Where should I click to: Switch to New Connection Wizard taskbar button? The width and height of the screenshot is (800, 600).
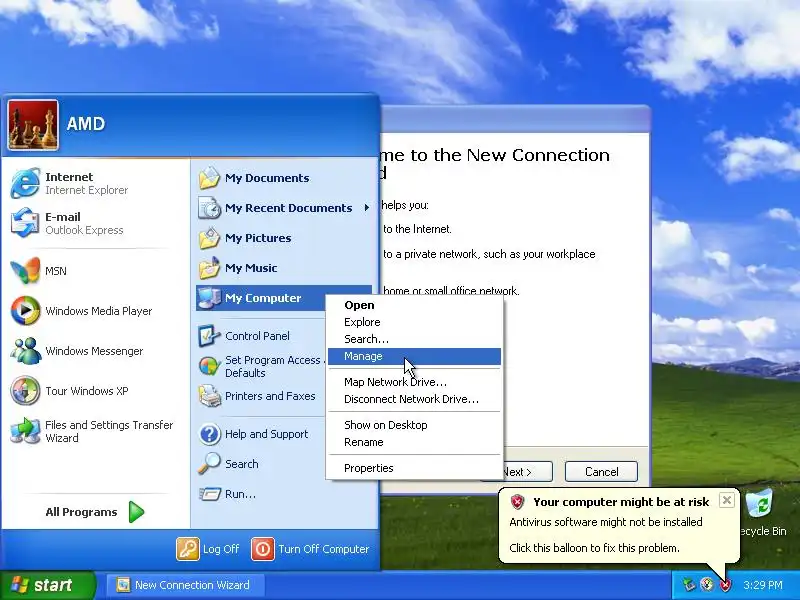click(x=186, y=585)
